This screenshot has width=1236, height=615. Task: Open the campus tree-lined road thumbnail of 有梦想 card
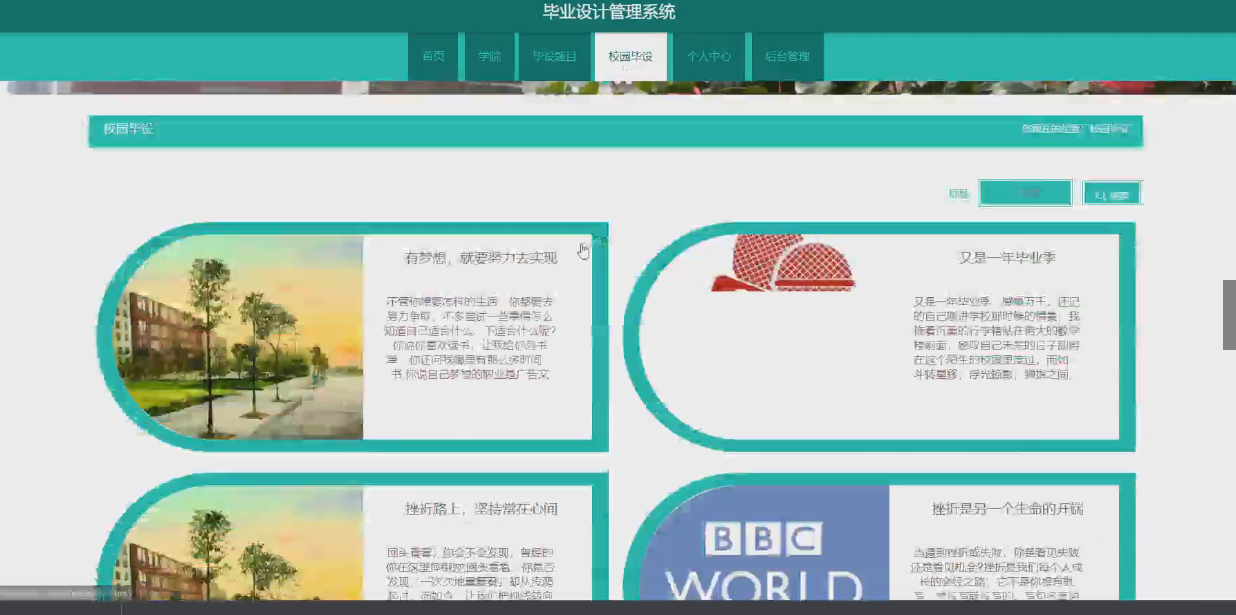(x=240, y=337)
